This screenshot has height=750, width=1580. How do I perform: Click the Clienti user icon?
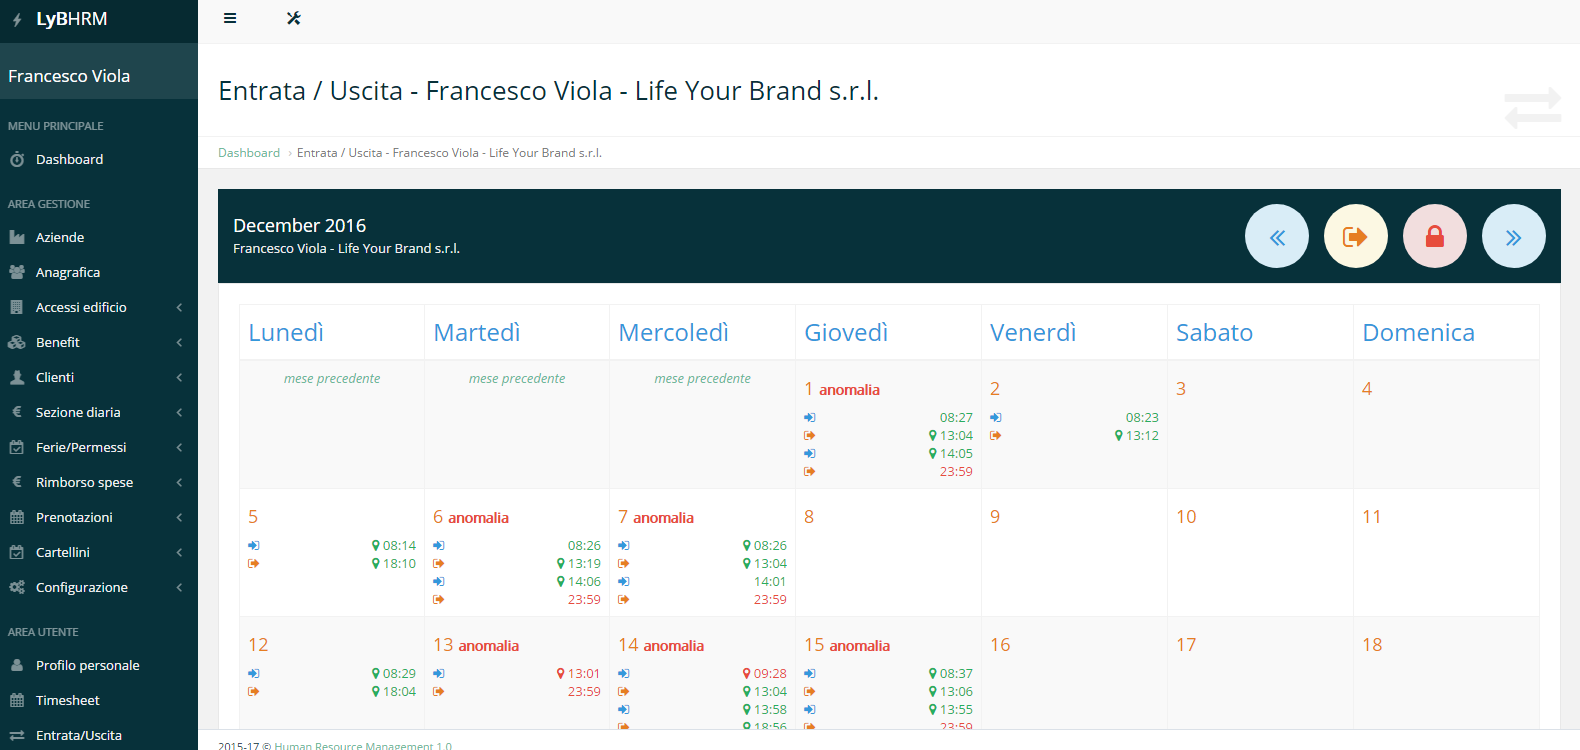[17, 377]
